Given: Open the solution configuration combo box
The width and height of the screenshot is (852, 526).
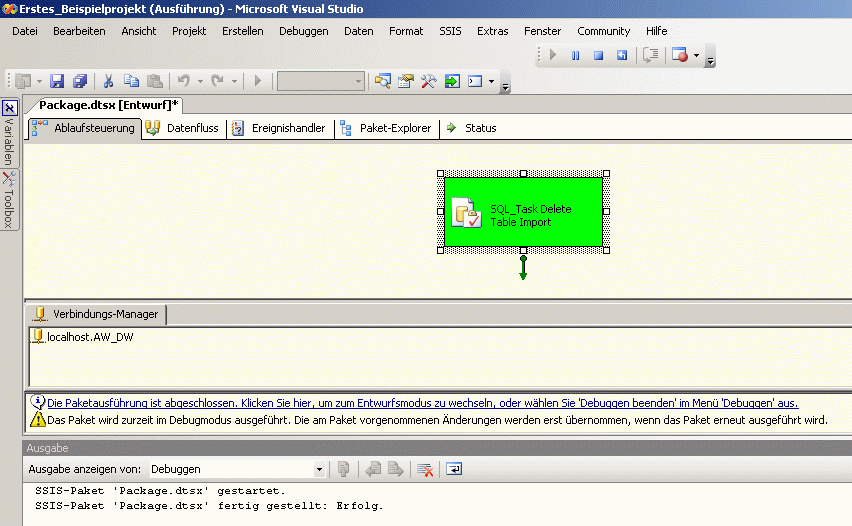Looking at the screenshot, I should [321, 82].
